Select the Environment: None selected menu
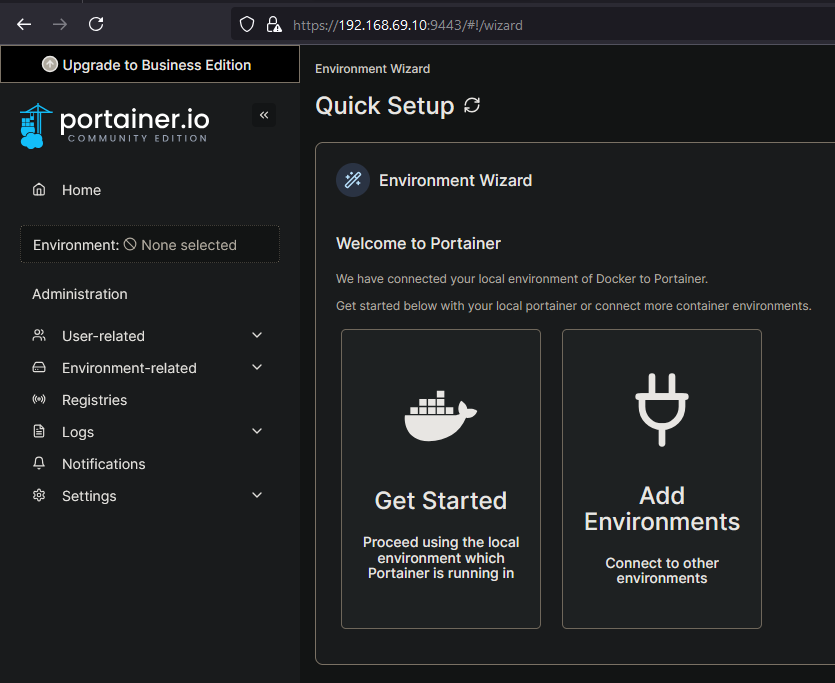835x683 pixels. pos(149,244)
